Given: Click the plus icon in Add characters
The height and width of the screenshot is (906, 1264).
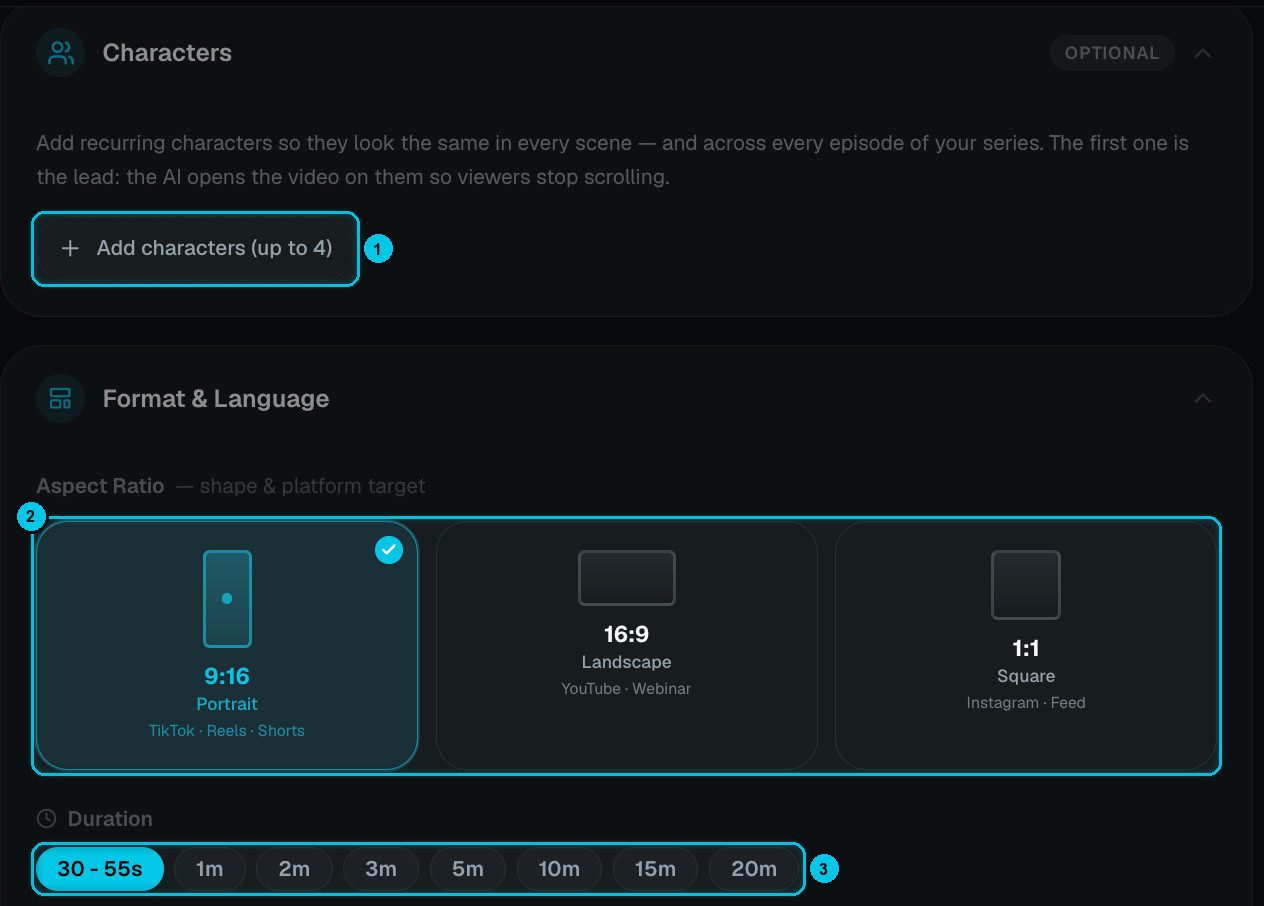Looking at the screenshot, I should click(x=70, y=248).
